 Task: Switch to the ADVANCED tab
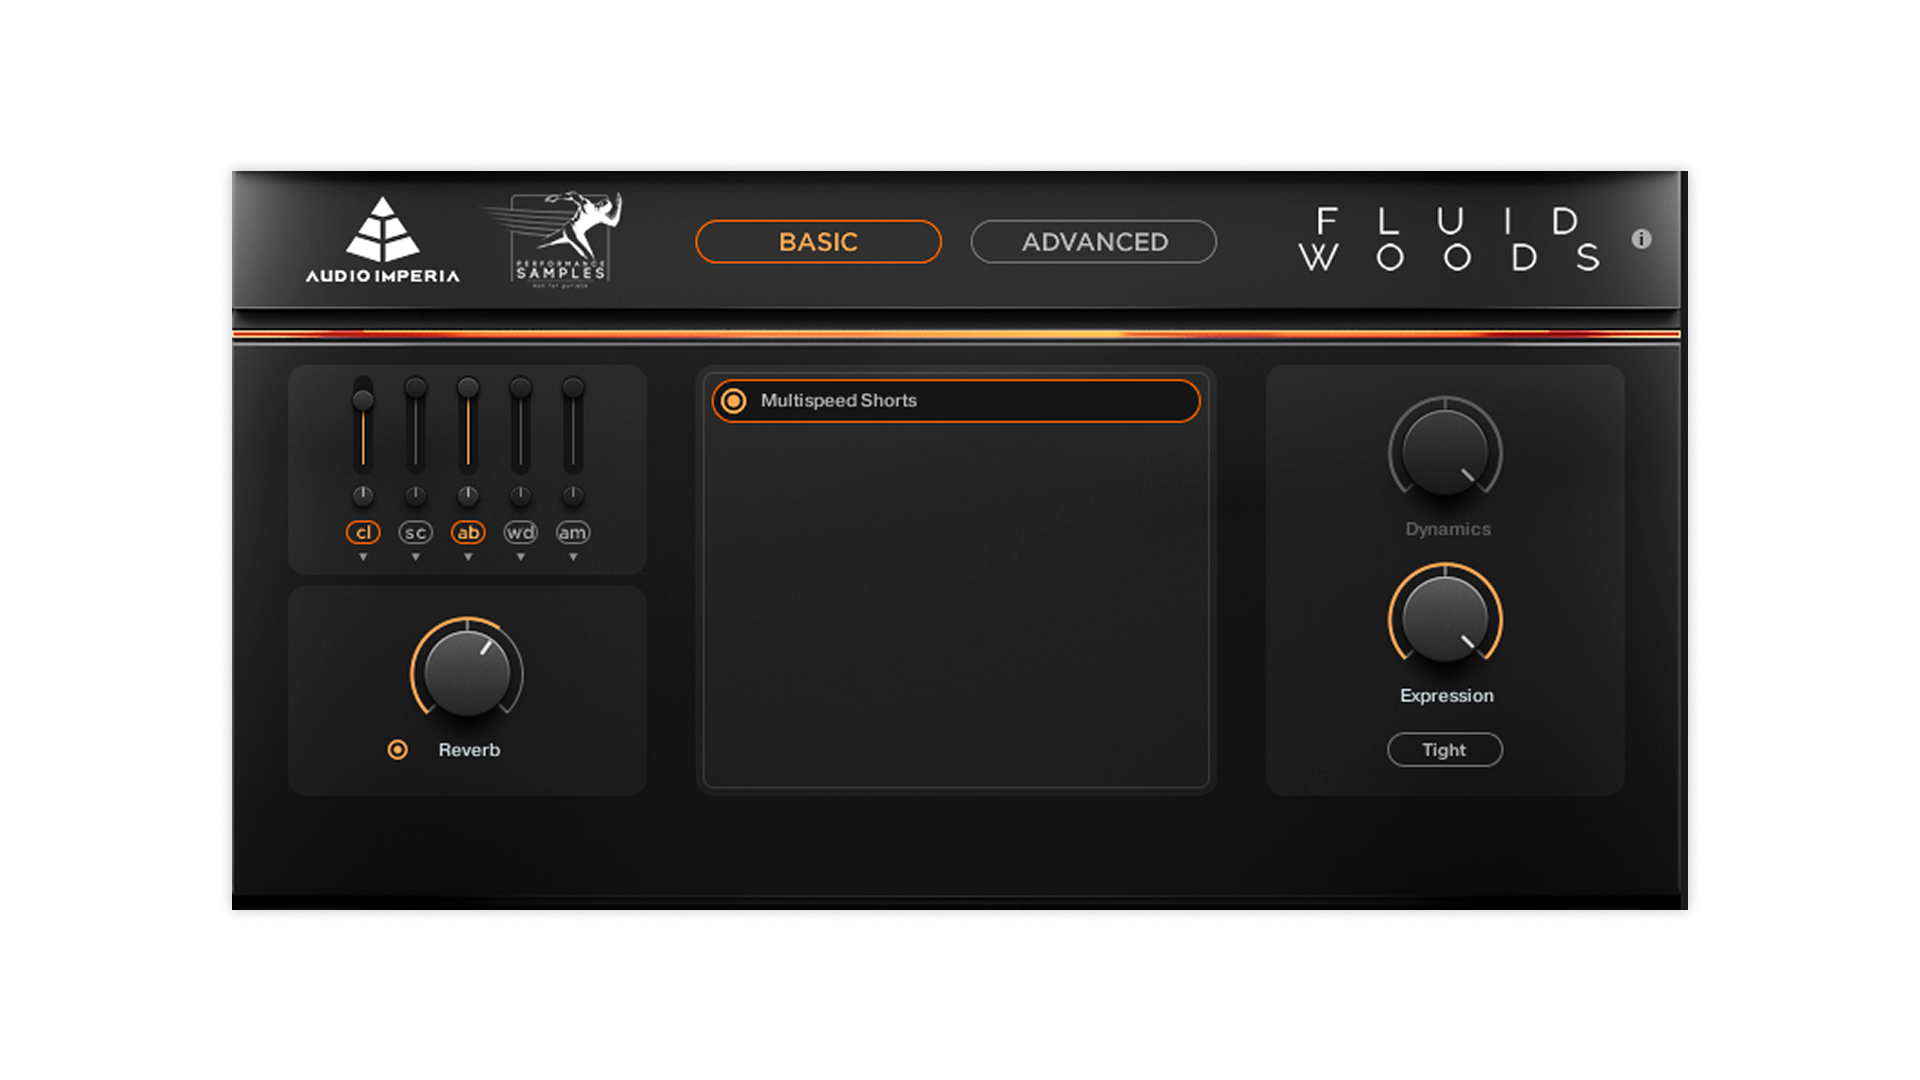coord(1094,242)
